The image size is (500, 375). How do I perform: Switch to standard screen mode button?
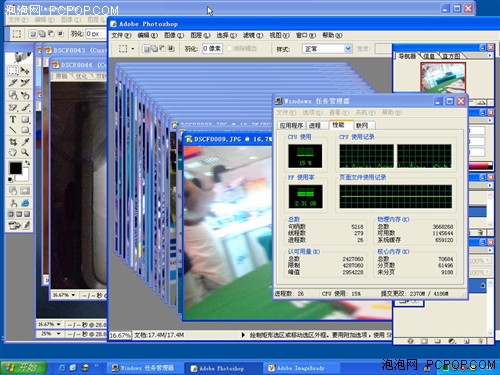pyautogui.click(x=11, y=214)
